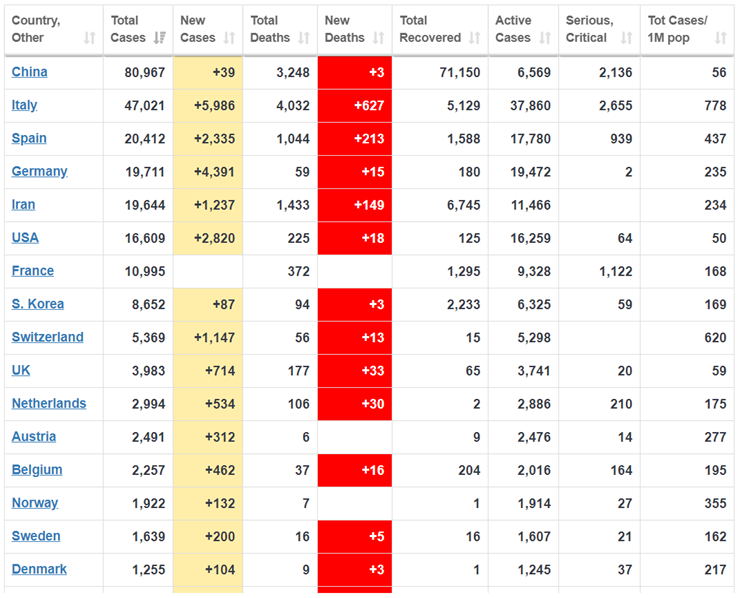Open the Denmark country link
The height and width of the screenshot is (598, 756).
39,569
